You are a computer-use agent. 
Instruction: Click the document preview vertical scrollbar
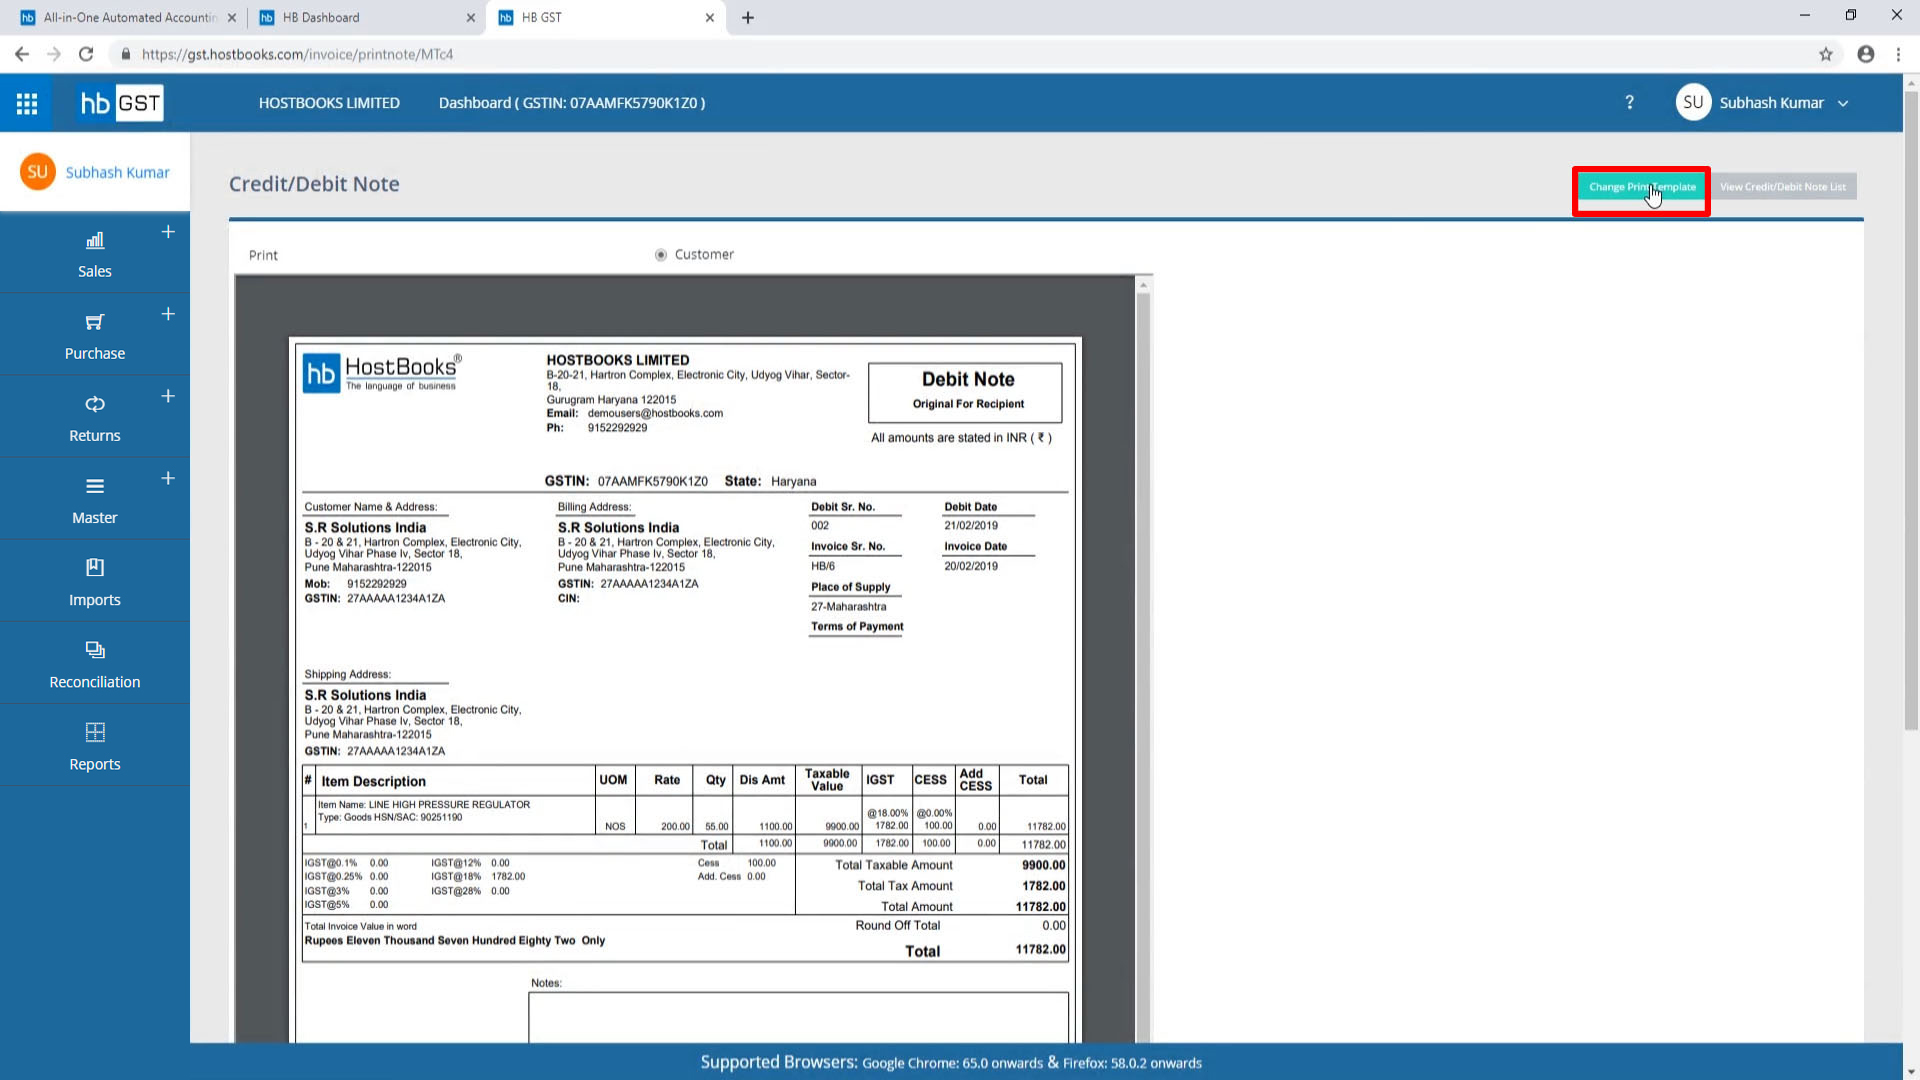tap(1143, 660)
